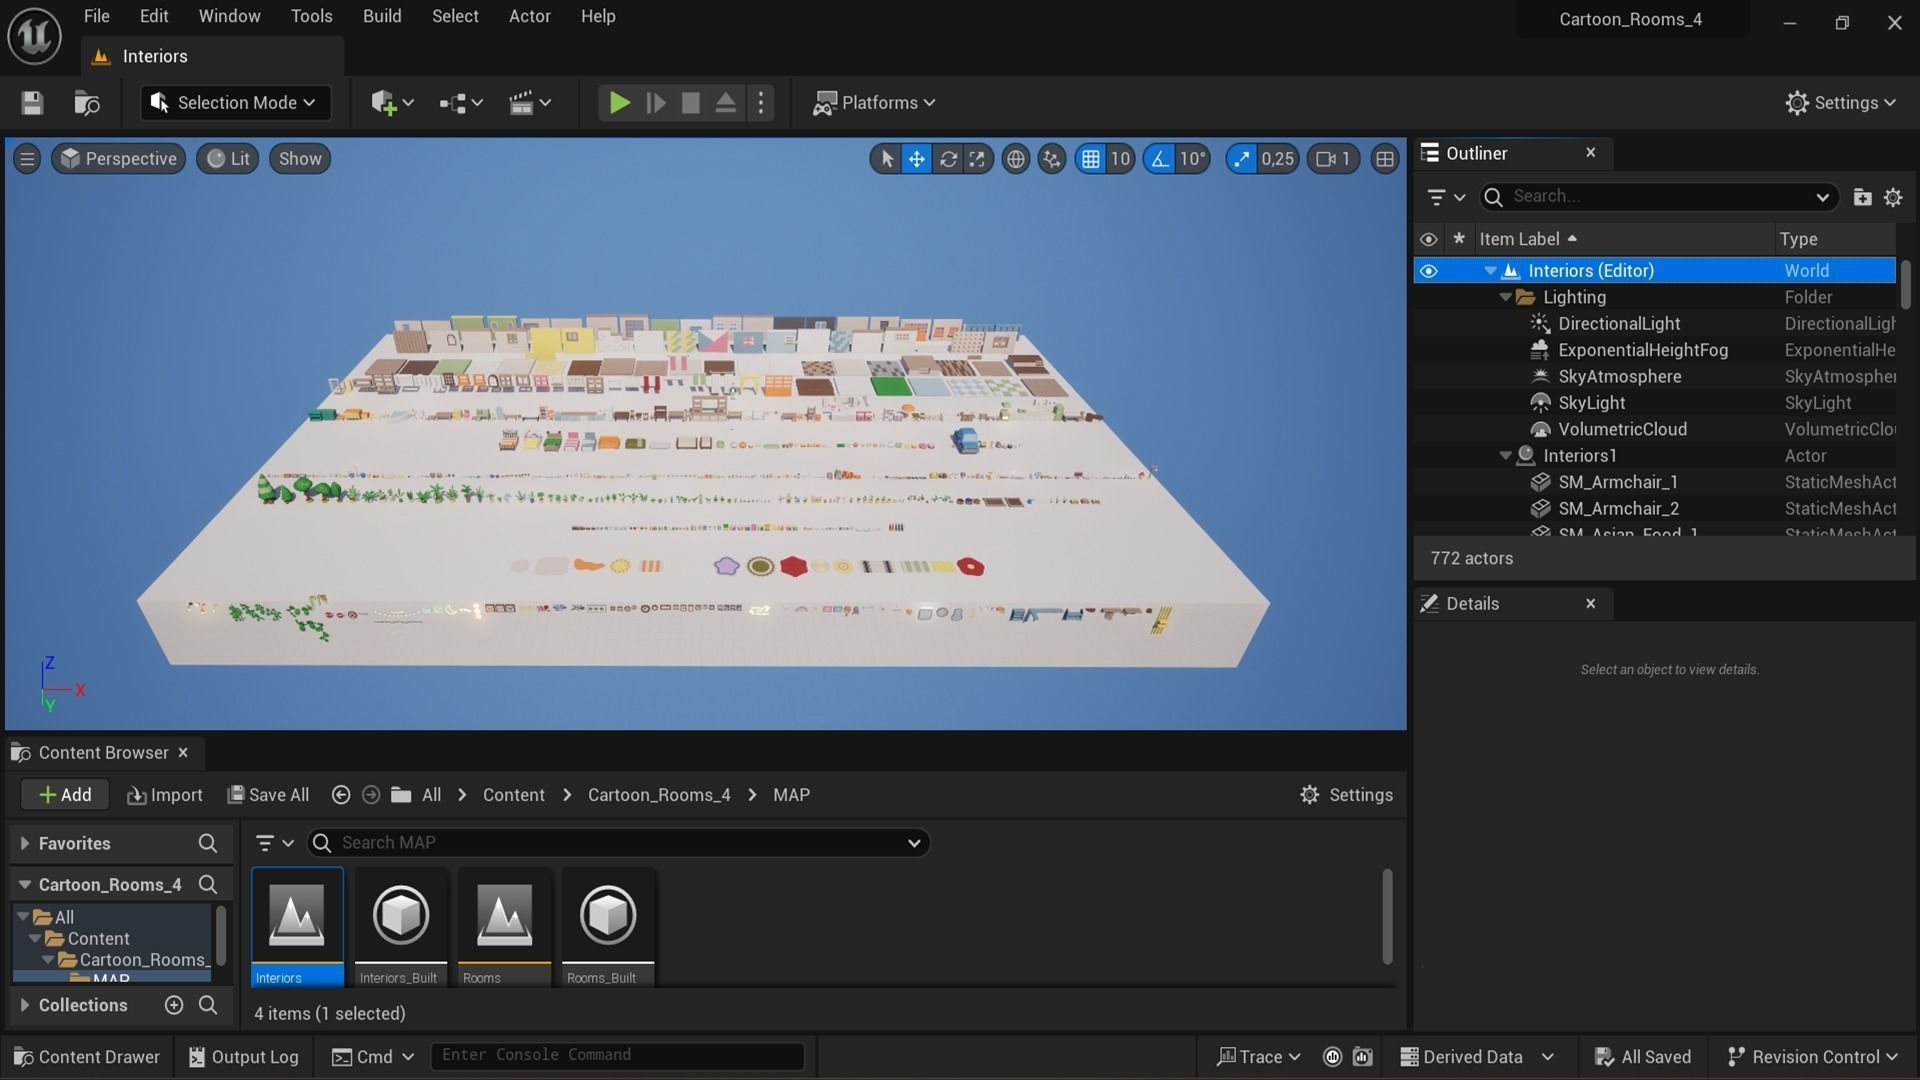
Task: Expand the Favorites section
Action: [x=25, y=844]
